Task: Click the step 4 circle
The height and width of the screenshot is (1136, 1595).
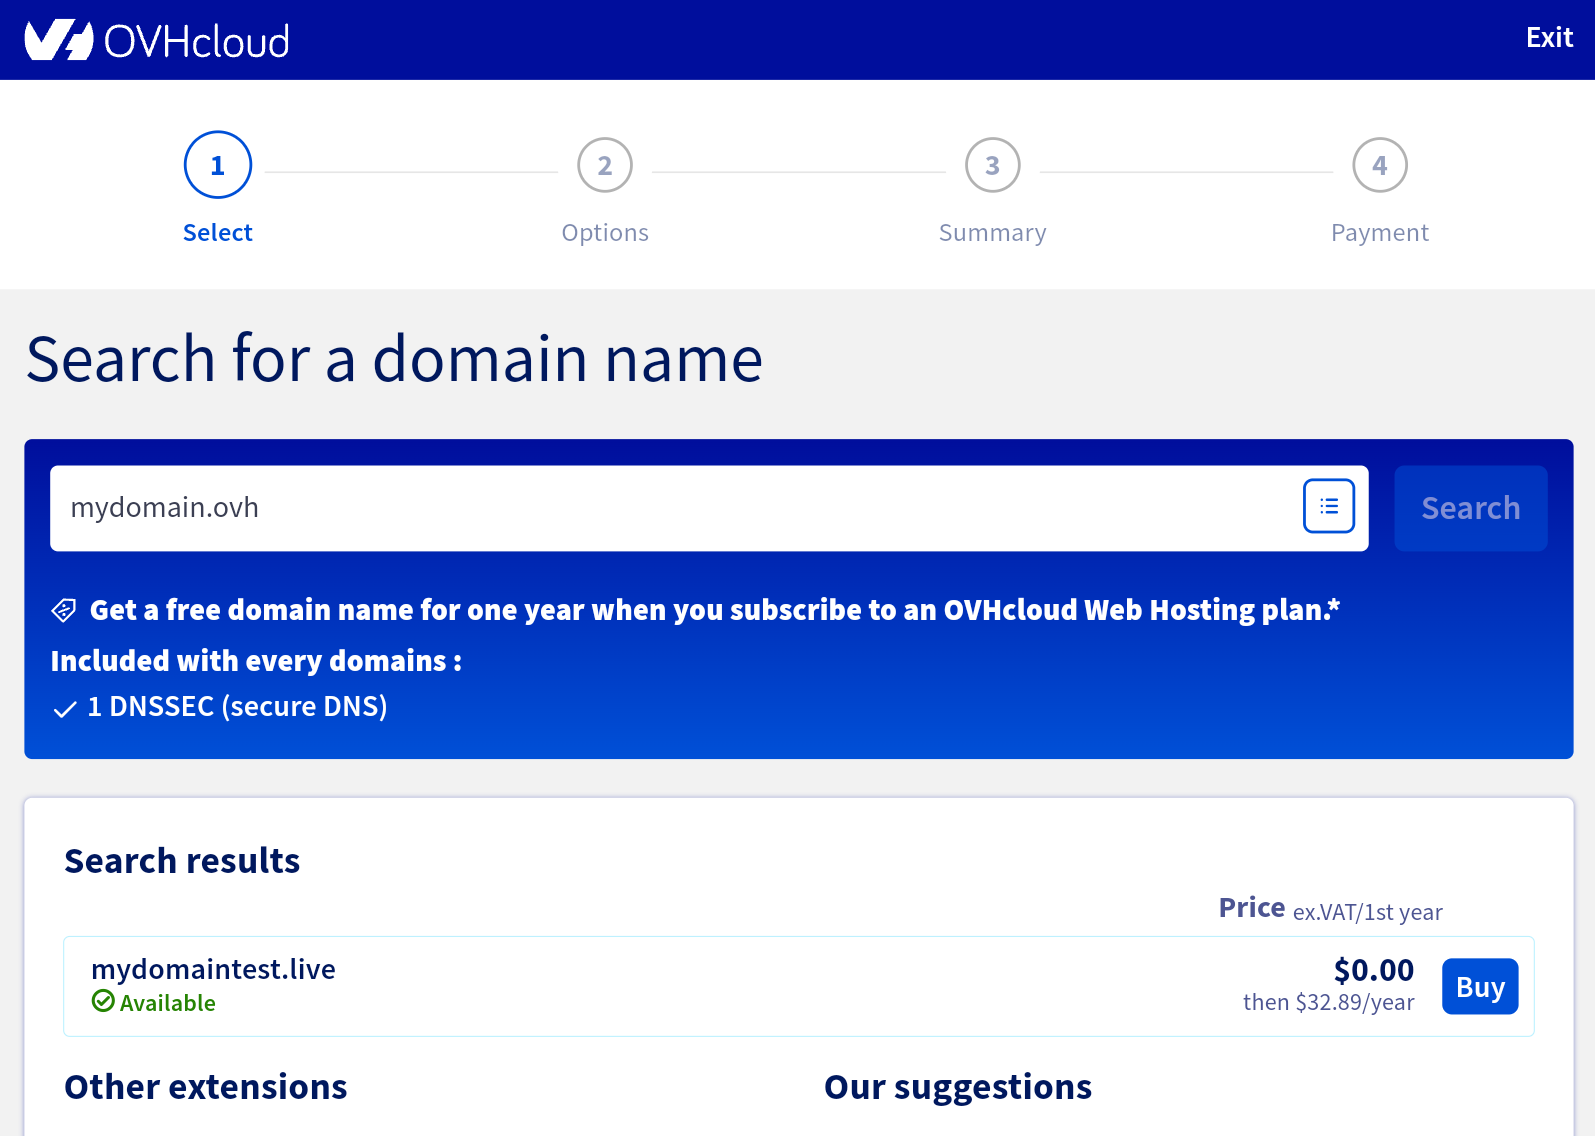Action: (x=1379, y=165)
